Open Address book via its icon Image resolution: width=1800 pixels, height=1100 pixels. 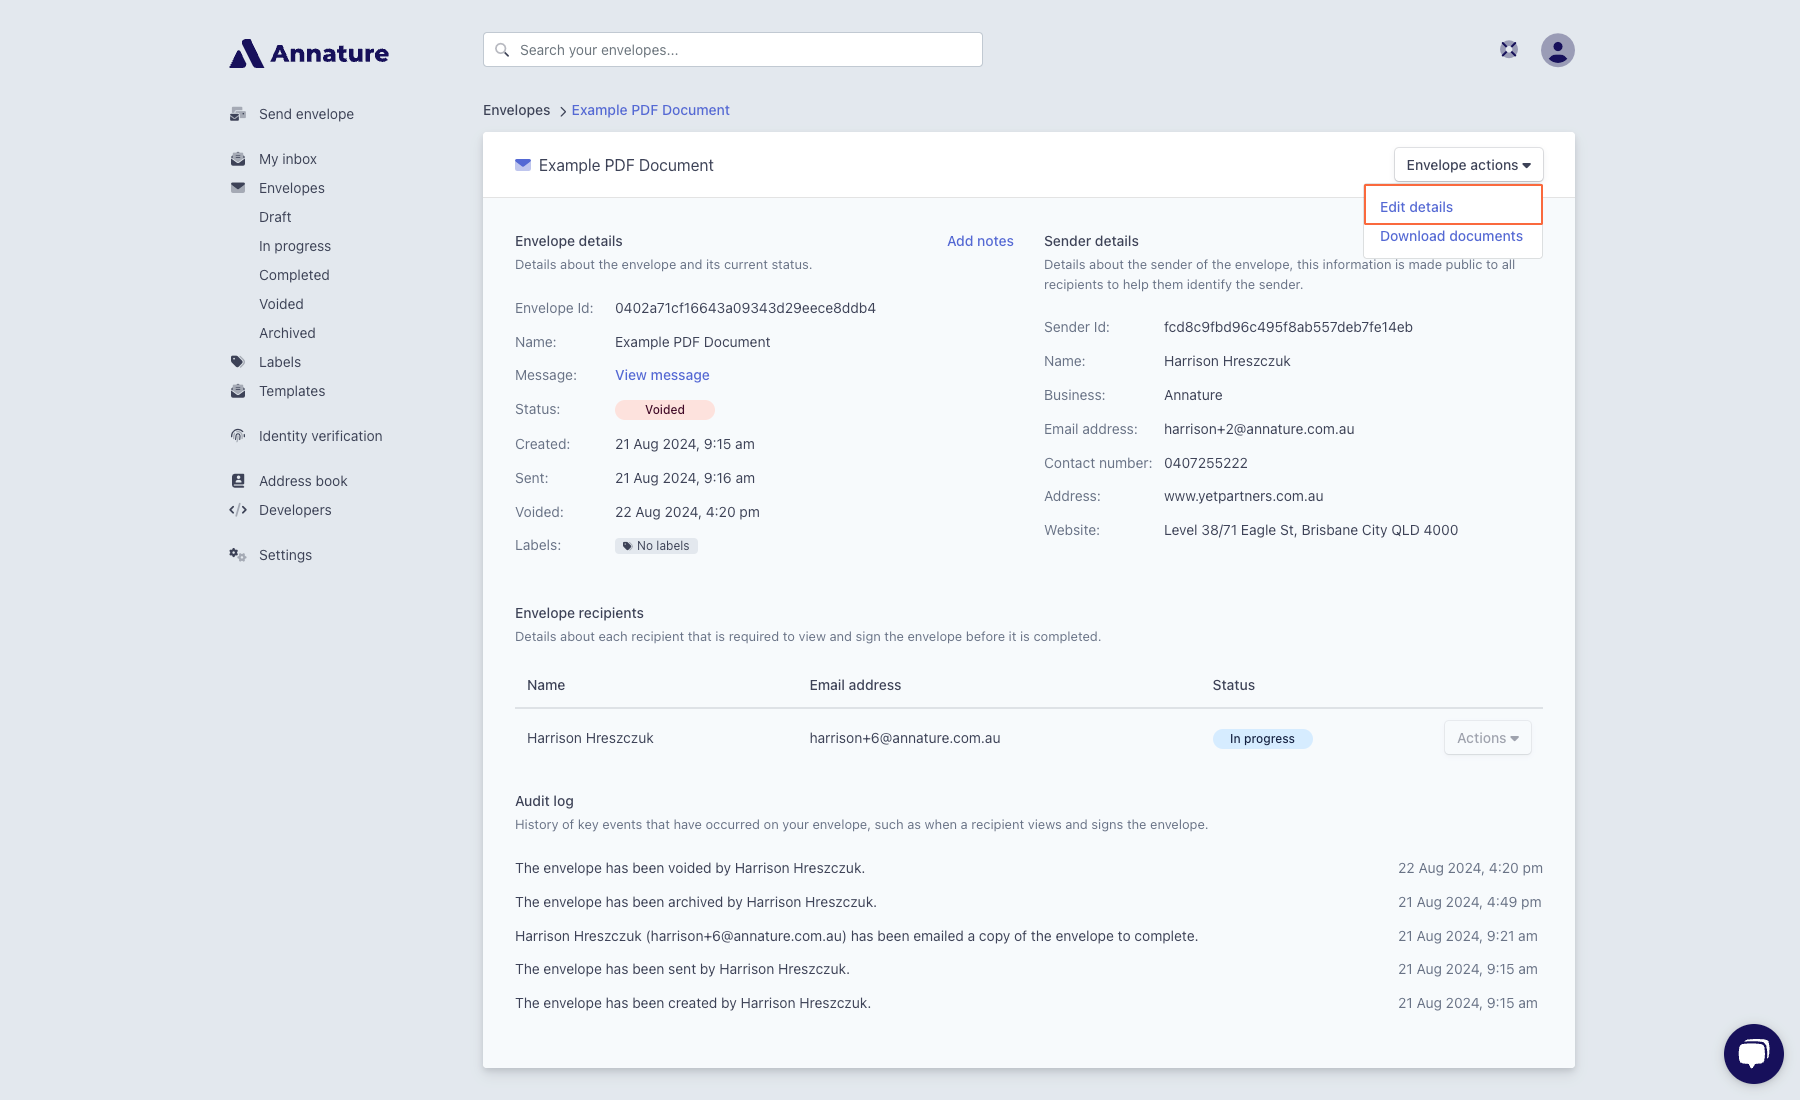[238, 481]
